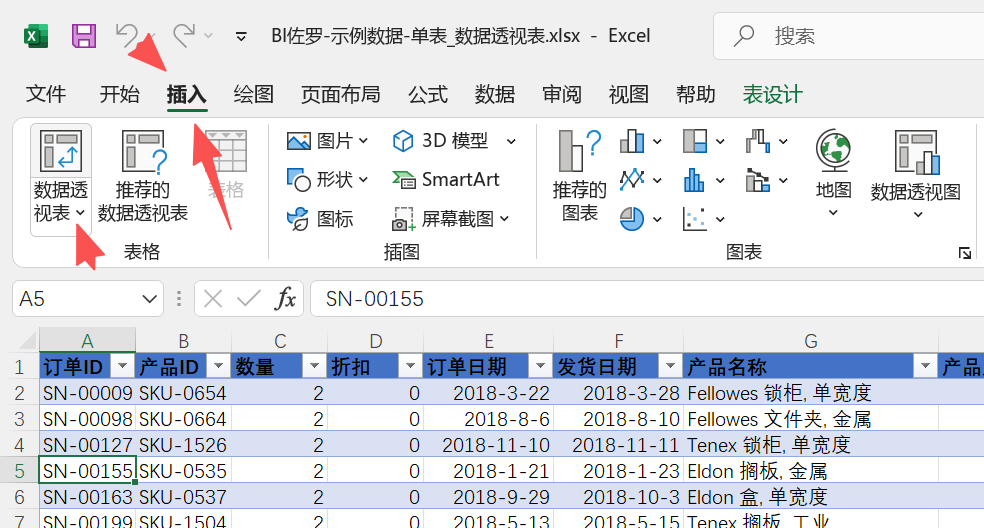This screenshot has height=528, width=984.
Task: Open the 地图 map chart menu
Action: click(x=833, y=174)
